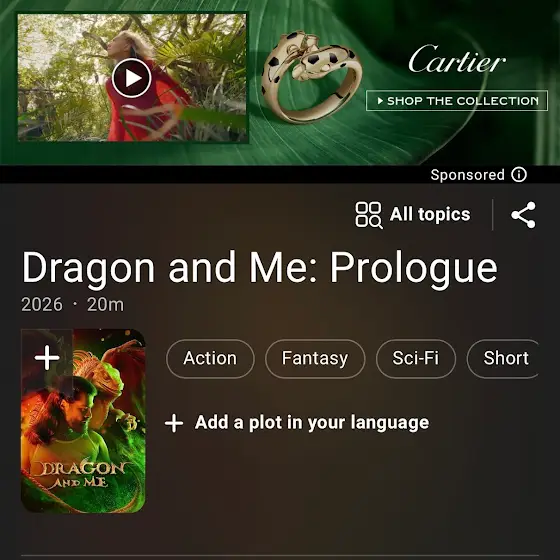Image resolution: width=560 pixels, height=560 pixels.
Task: Click the Dragon and Me: Prologue title
Action: click(x=260, y=268)
